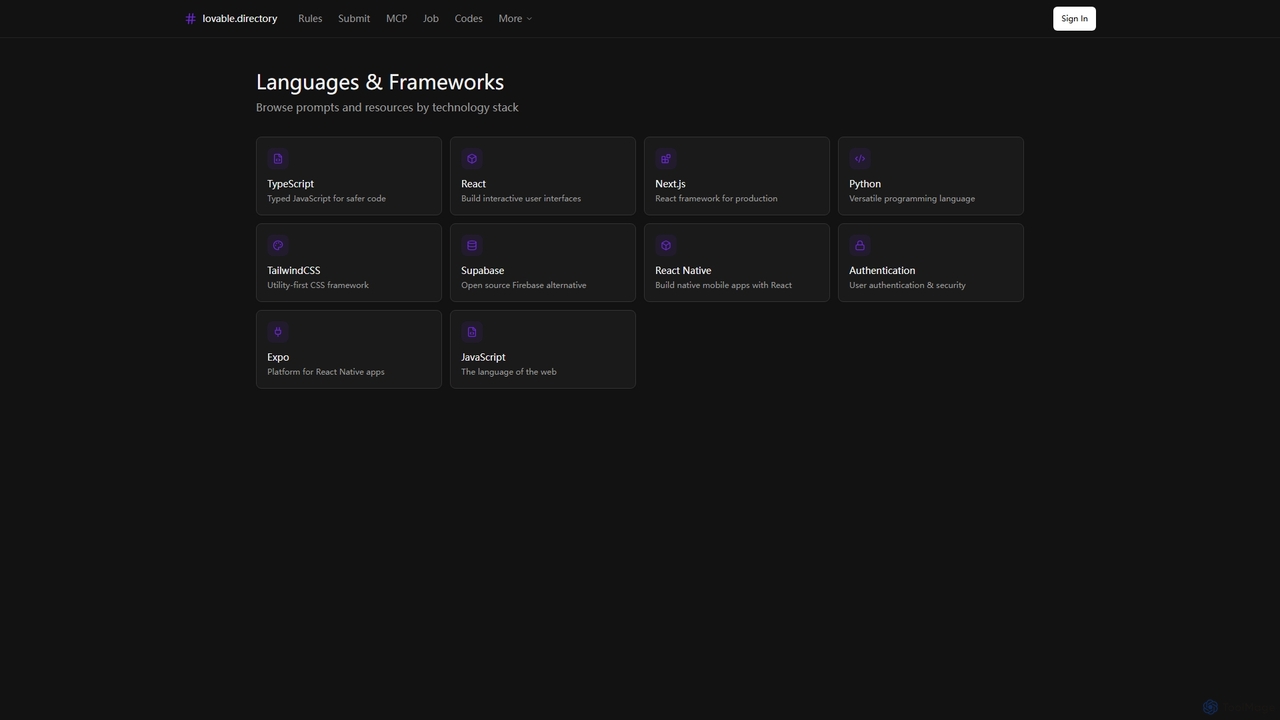Viewport: 1280px width, 720px height.
Task: Click 'Typed JavaScript for safer code' text
Action: click(326, 199)
